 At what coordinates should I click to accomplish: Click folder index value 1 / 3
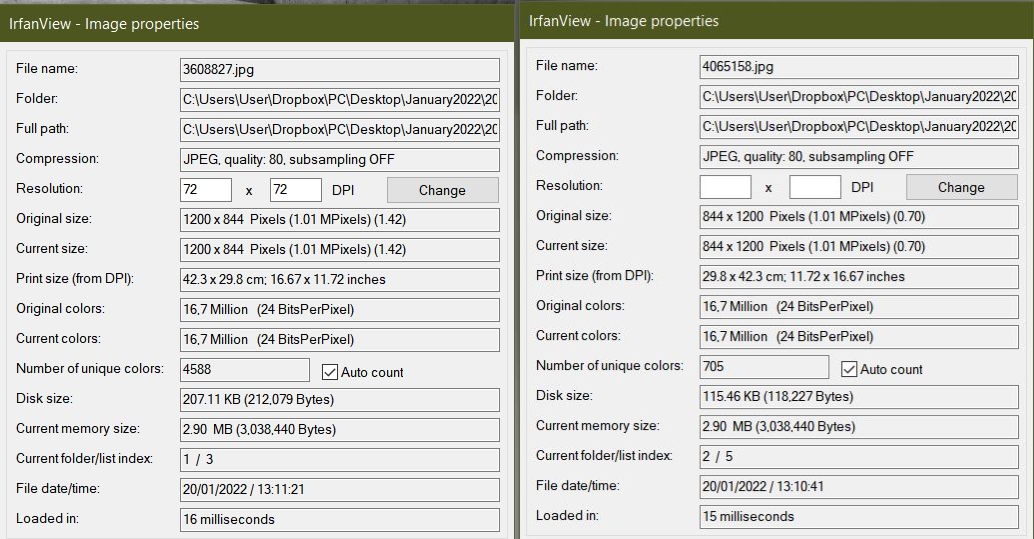click(340, 460)
